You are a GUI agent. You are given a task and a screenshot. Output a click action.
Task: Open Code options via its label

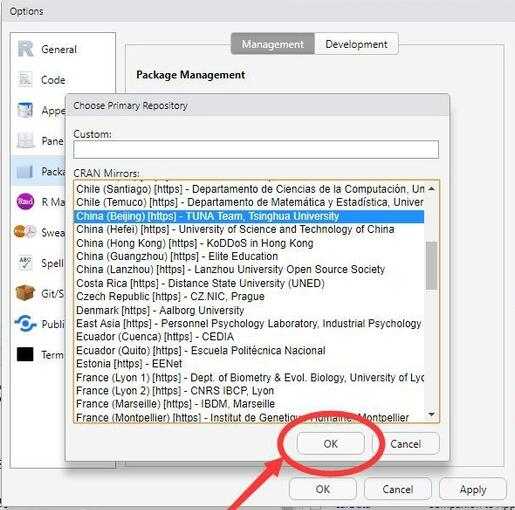(53, 80)
